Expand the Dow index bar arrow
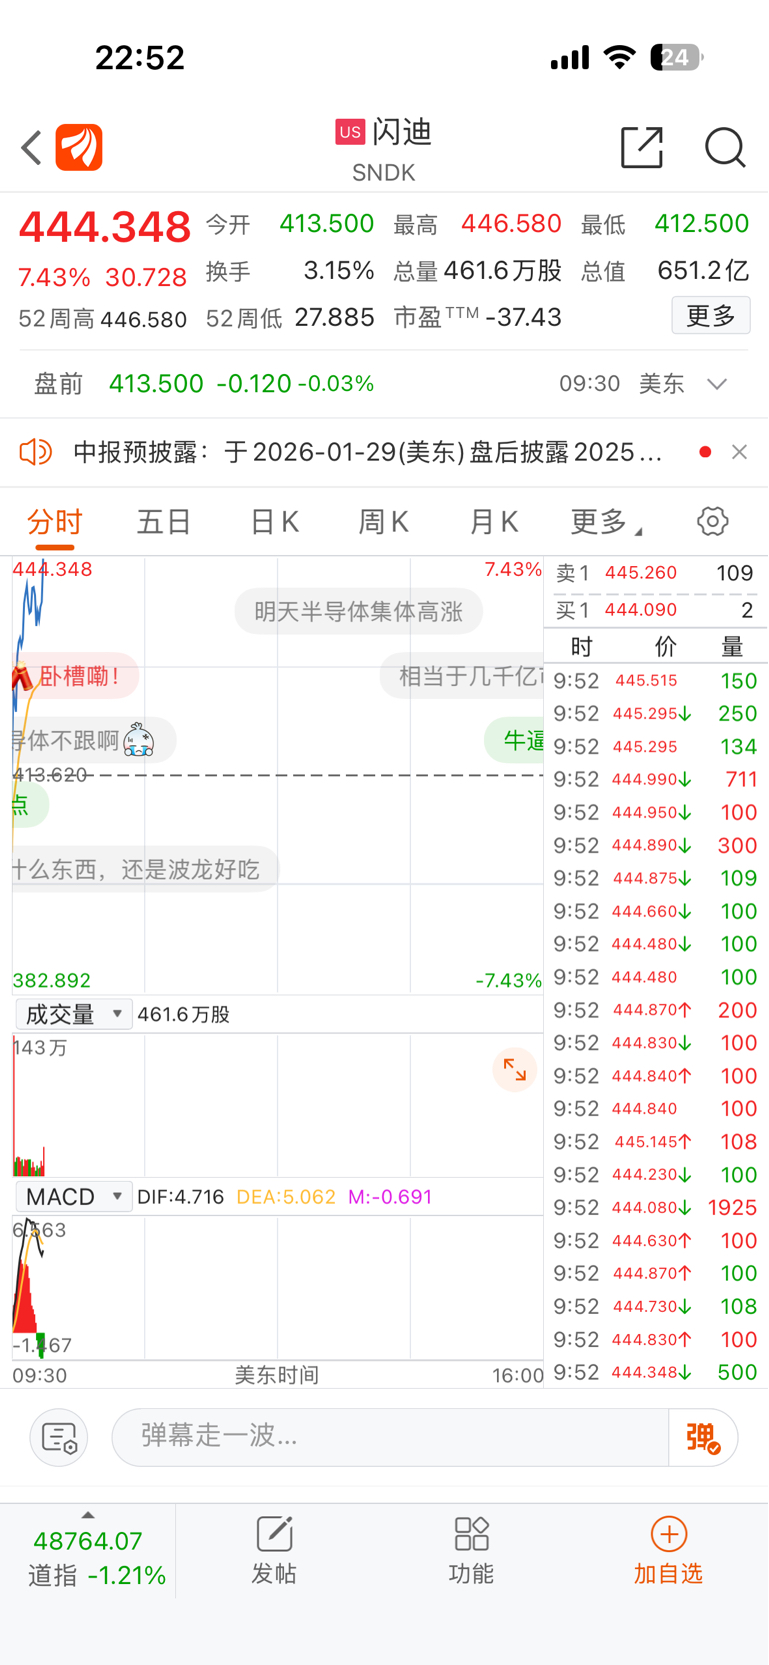The height and width of the screenshot is (1665, 769). (88, 1516)
